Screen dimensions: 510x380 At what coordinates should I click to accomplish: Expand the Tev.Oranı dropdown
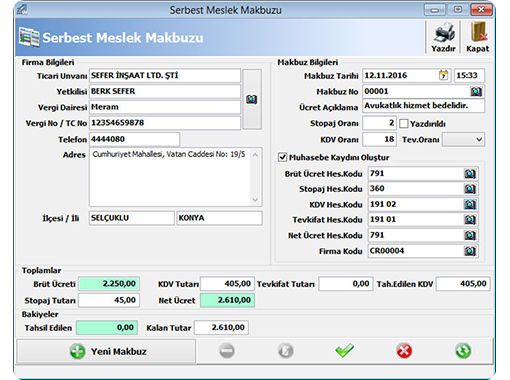[479, 139]
